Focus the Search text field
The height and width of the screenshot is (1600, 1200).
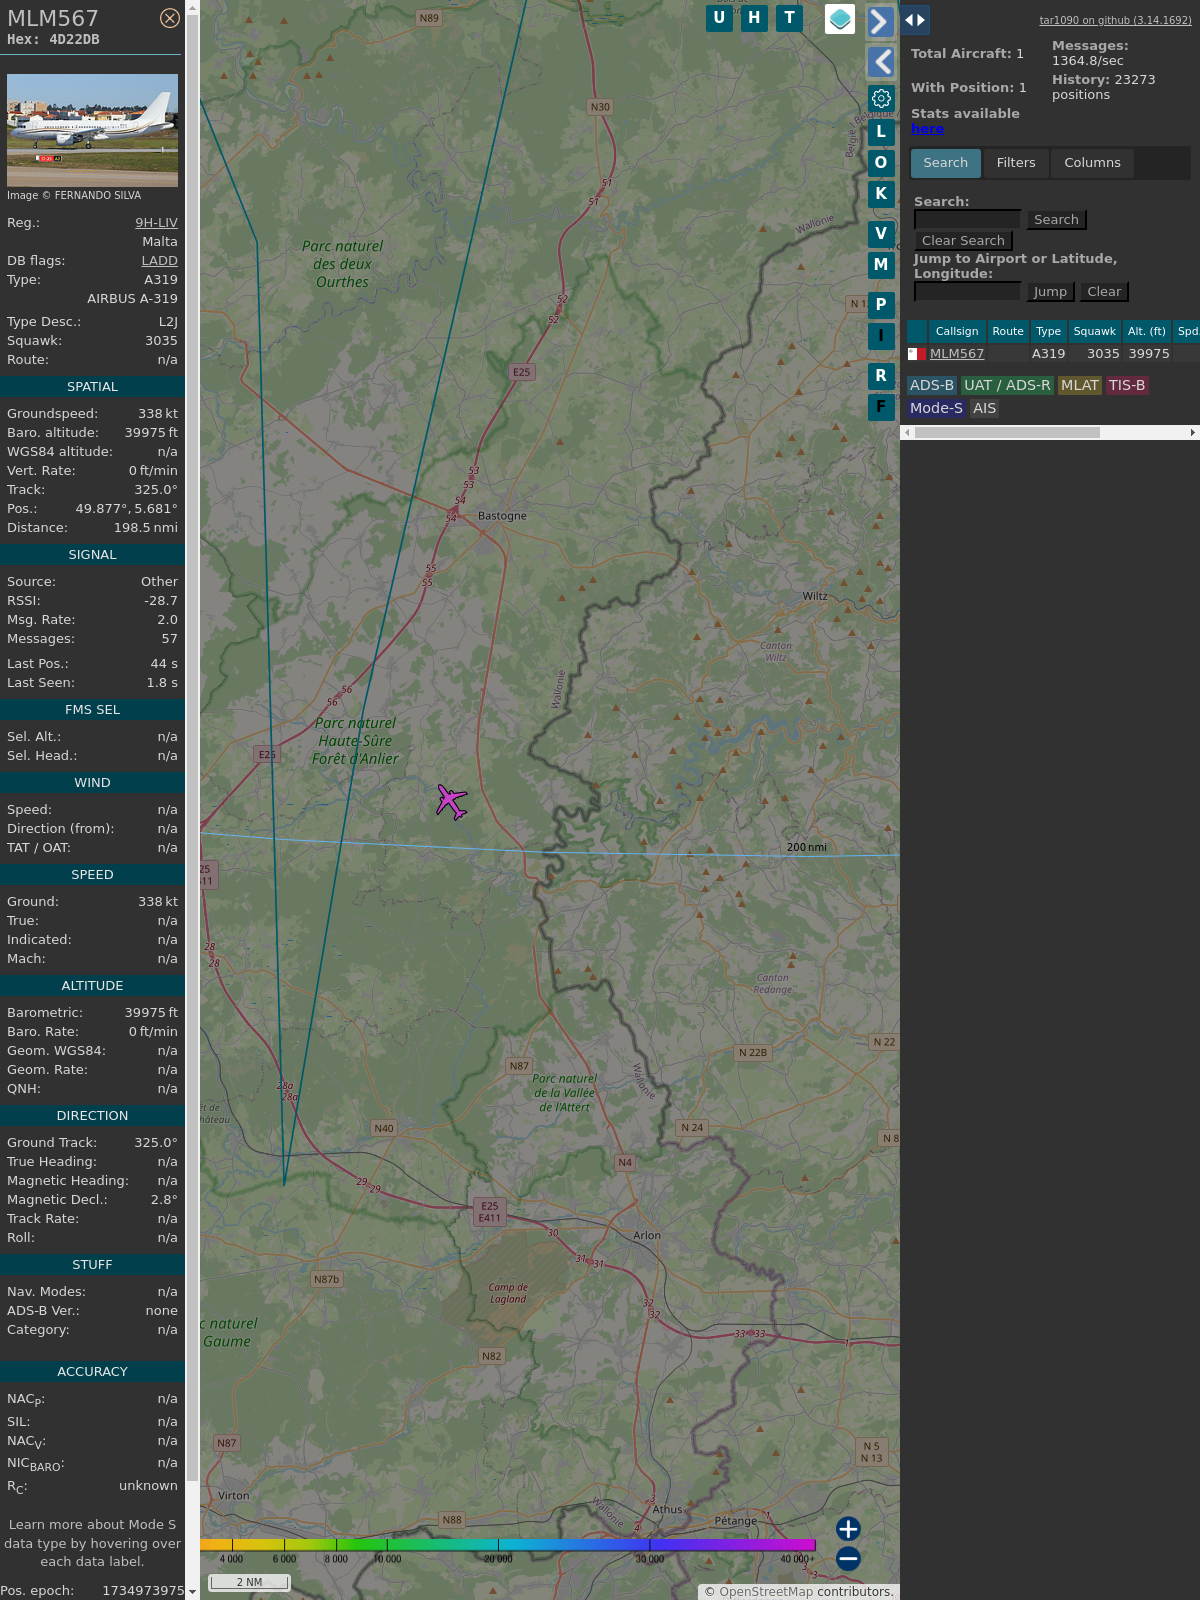[967, 220]
